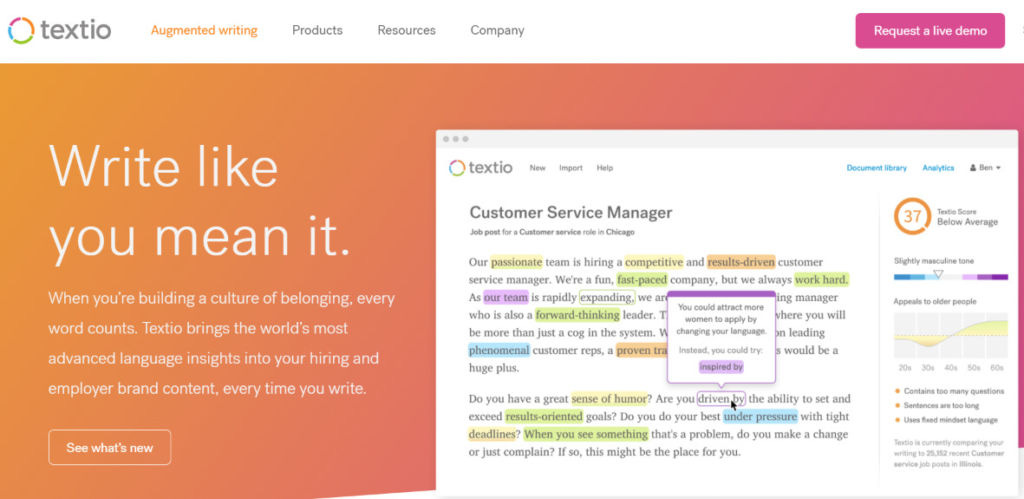Expand the Ben user dropdown

[985, 168]
